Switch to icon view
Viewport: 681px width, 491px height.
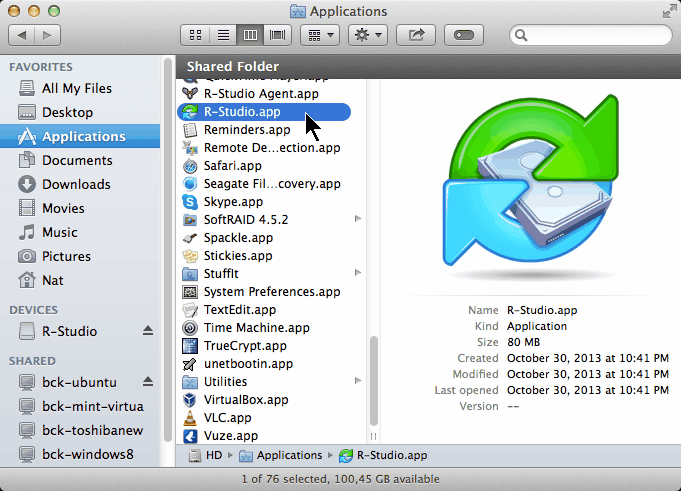(x=195, y=35)
